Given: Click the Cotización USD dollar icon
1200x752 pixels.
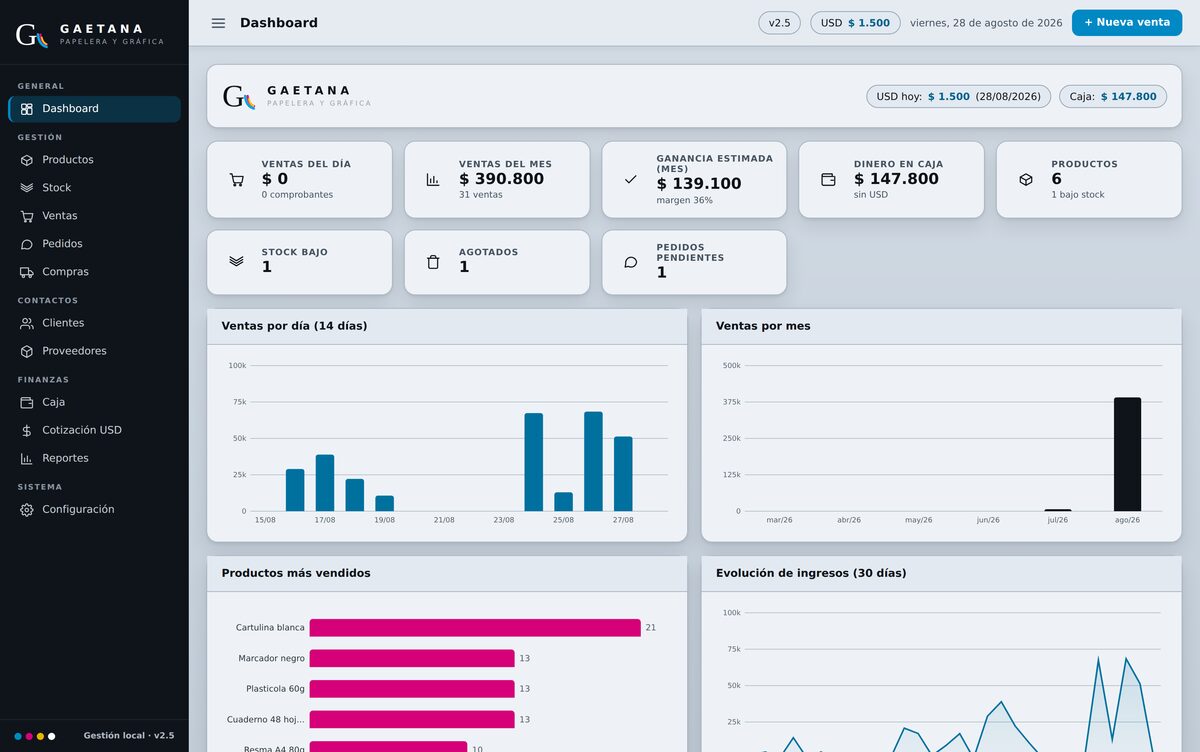Looking at the screenshot, I should click(27, 430).
